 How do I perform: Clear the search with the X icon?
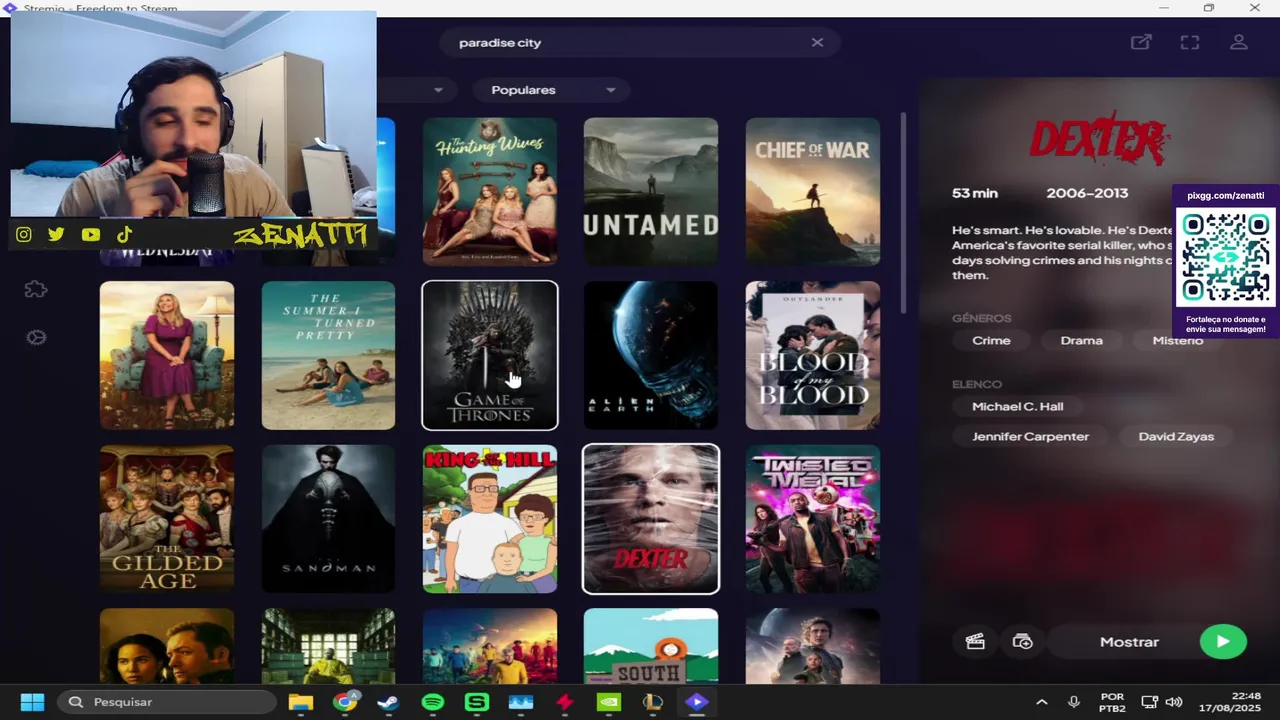pos(817,42)
